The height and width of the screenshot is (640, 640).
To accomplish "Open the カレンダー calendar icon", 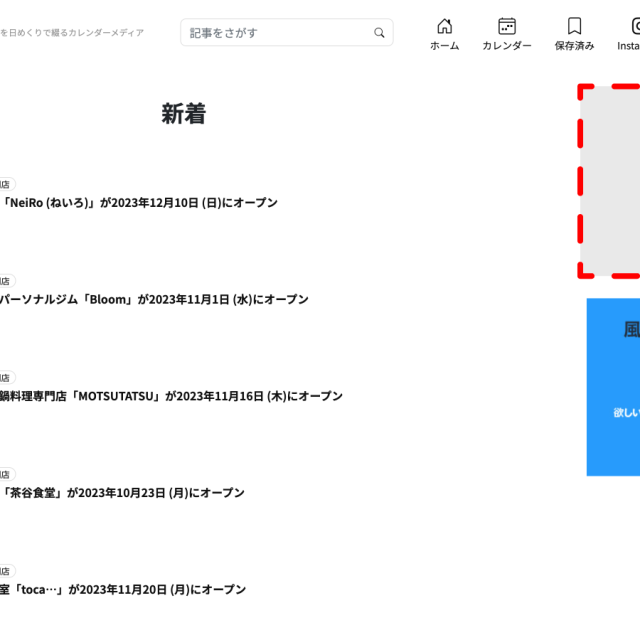I will click(507, 33).
